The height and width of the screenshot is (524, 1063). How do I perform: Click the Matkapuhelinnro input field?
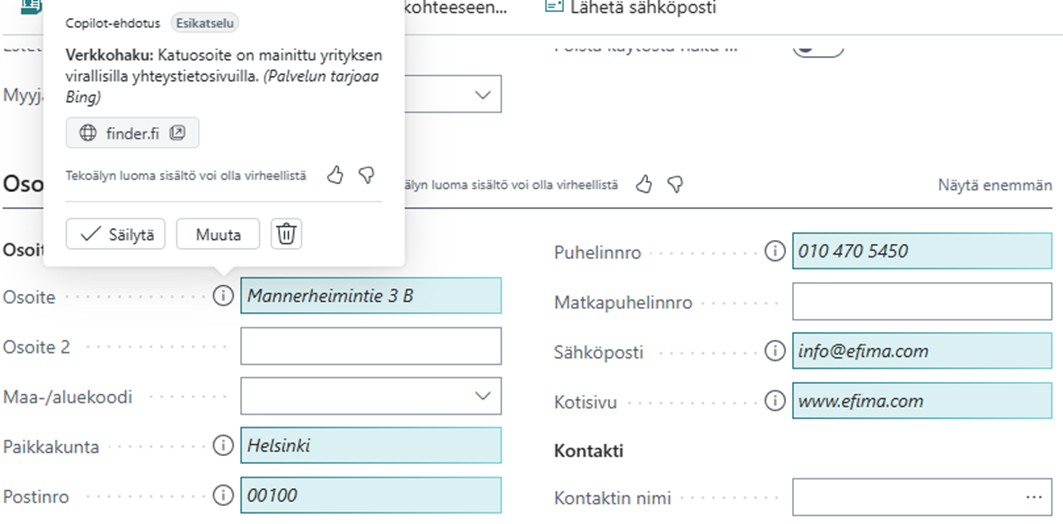point(921,301)
